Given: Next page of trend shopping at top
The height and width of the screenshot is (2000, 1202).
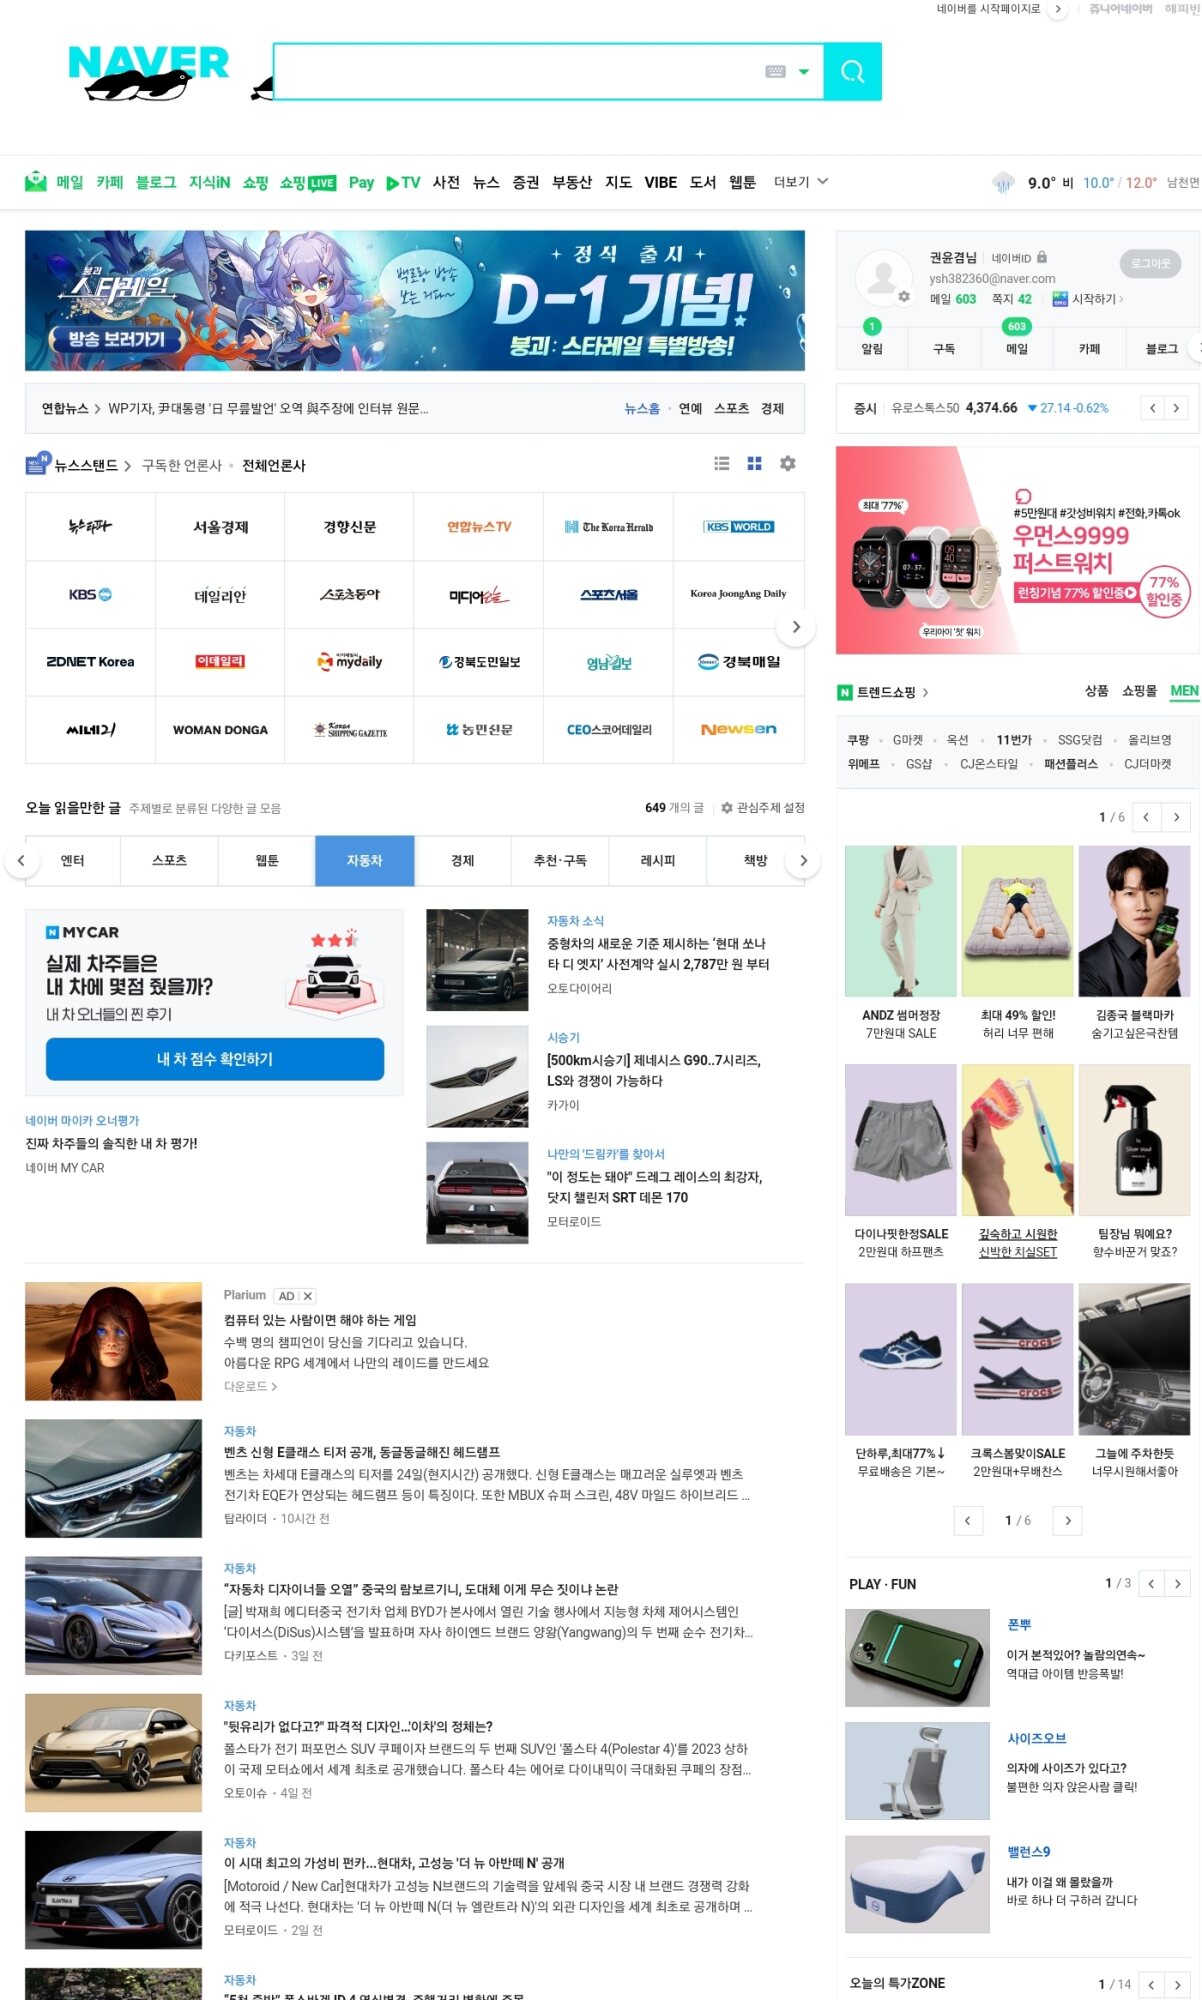Looking at the screenshot, I should [x=1177, y=817].
